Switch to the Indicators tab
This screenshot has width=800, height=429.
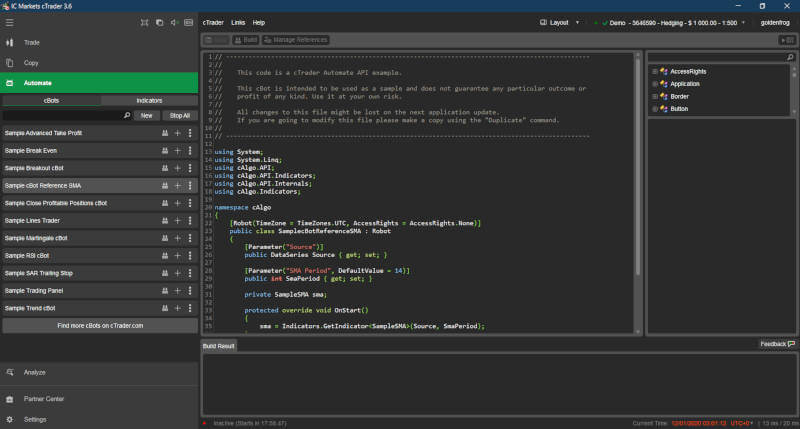point(149,101)
